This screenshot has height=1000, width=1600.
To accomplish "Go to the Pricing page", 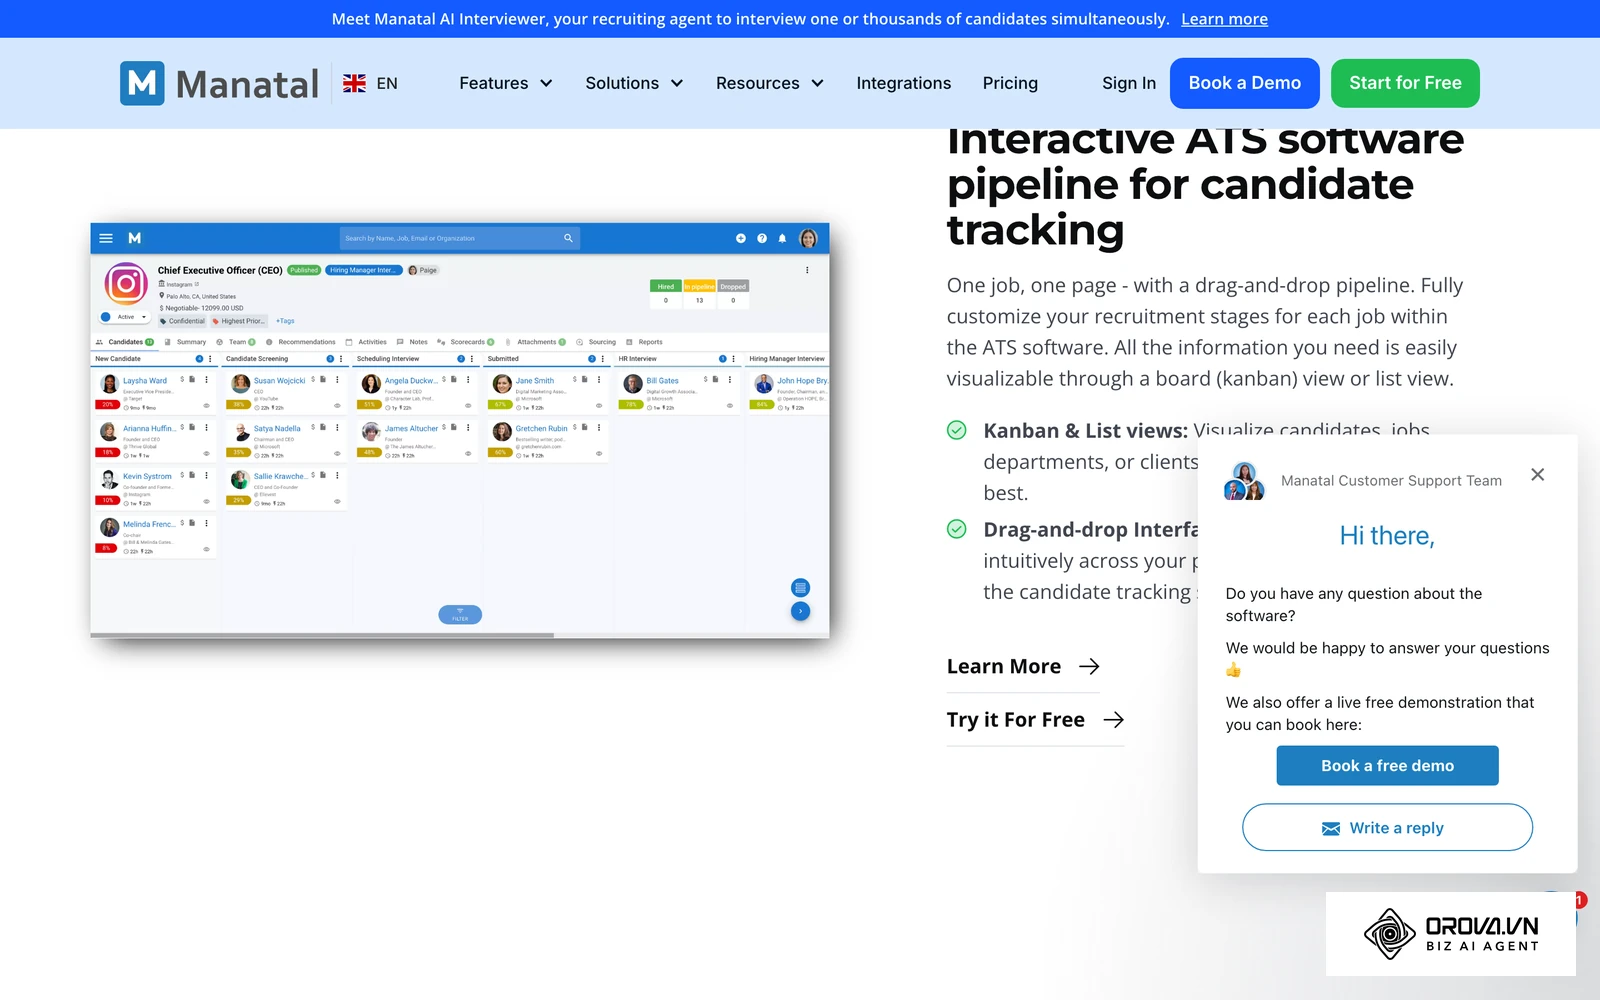I will (1010, 83).
